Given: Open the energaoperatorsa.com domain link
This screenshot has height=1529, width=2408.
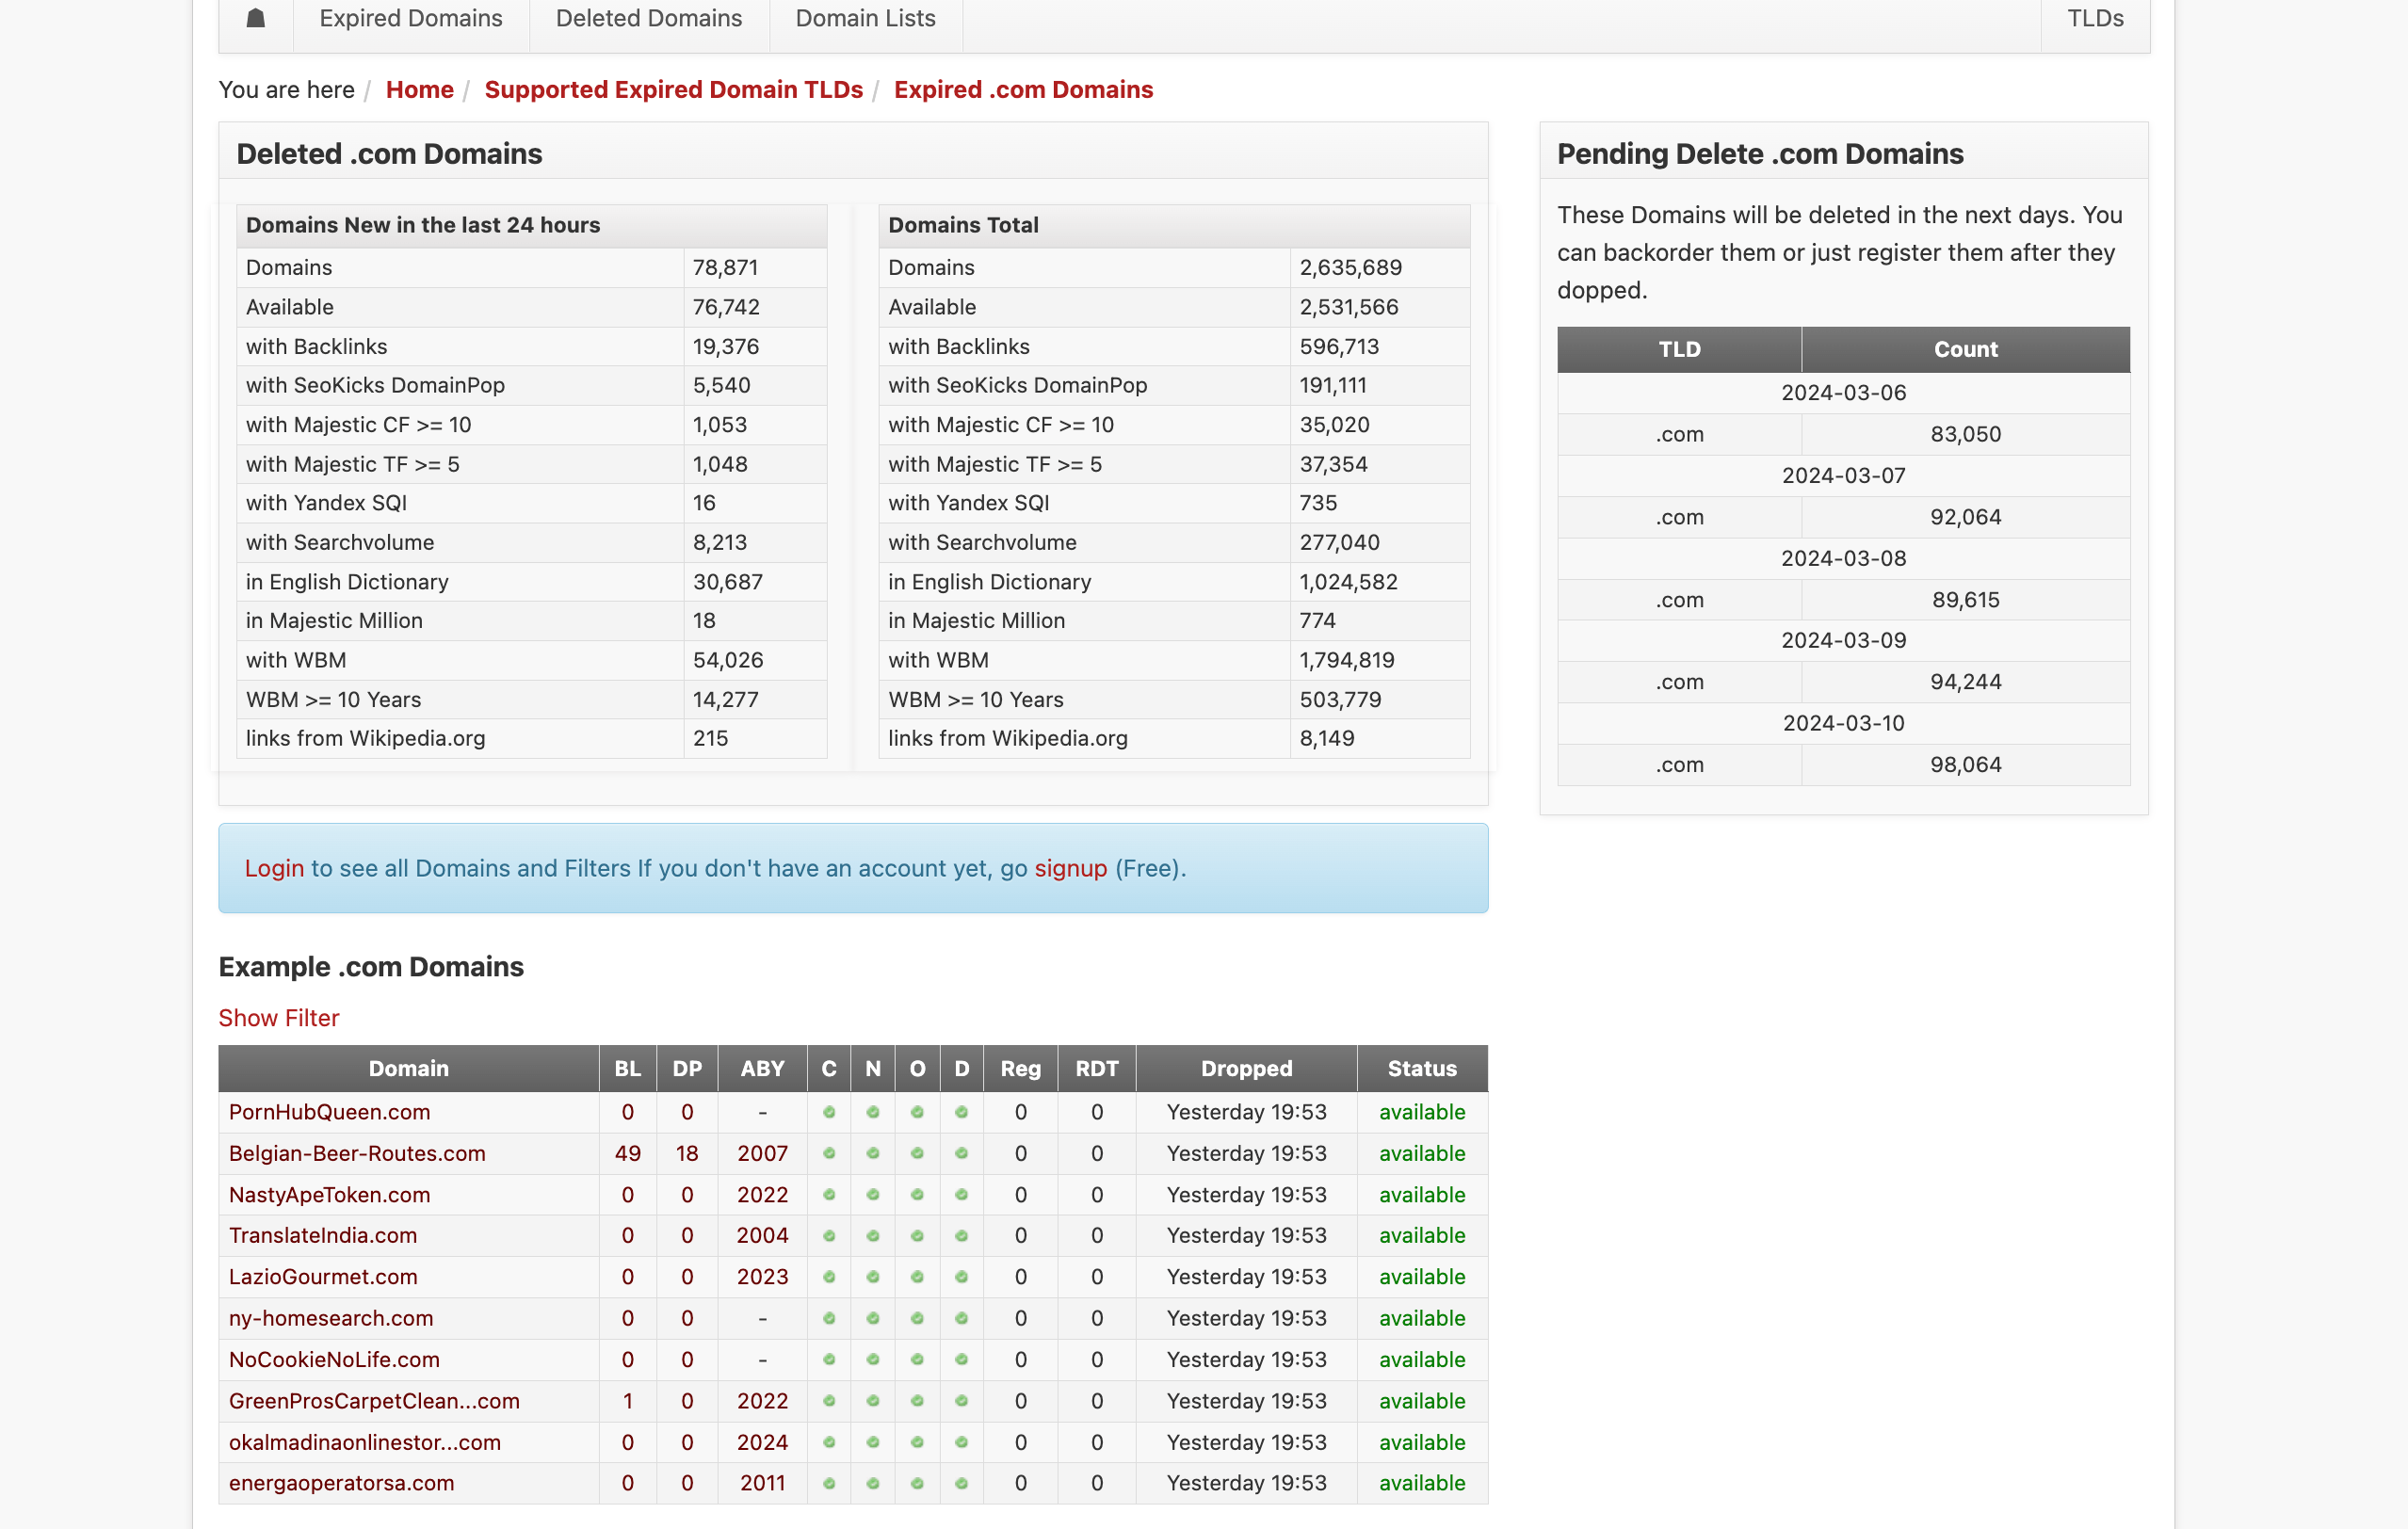Looking at the screenshot, I should [x=341, y=1483].
